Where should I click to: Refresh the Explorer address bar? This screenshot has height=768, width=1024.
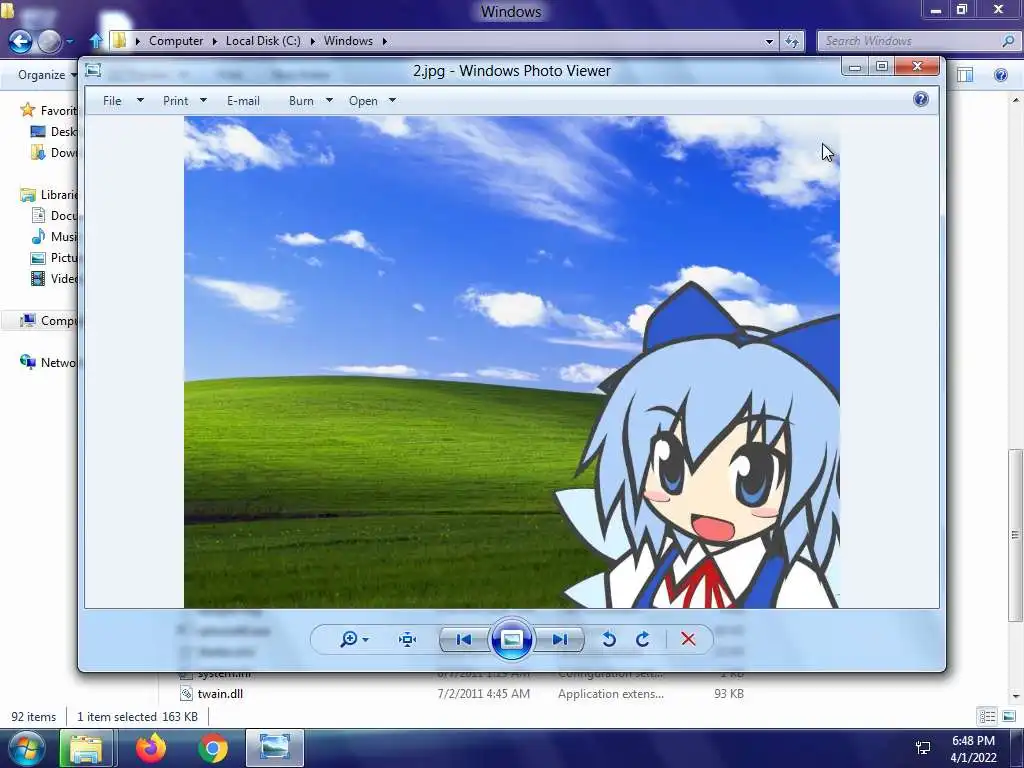click(x=792, y=41)
